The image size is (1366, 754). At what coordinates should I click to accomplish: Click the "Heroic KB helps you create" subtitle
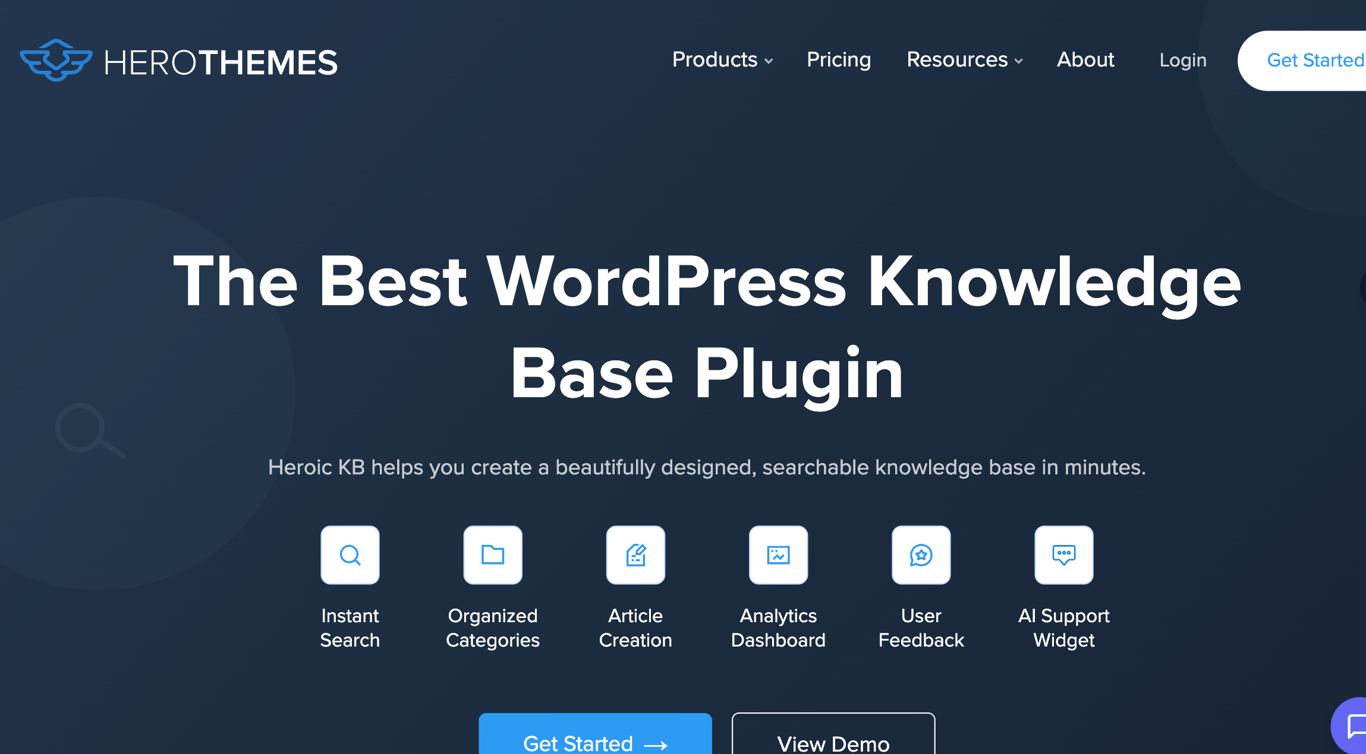click(x=707, y=467)
